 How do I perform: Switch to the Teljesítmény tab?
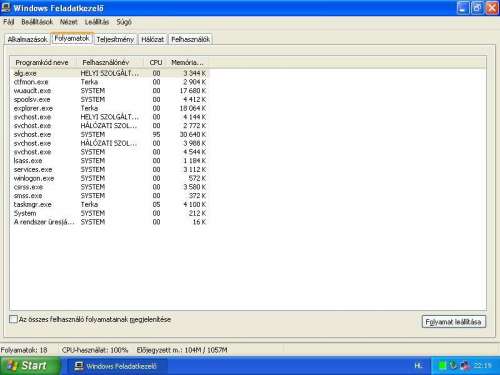[115, 39]
